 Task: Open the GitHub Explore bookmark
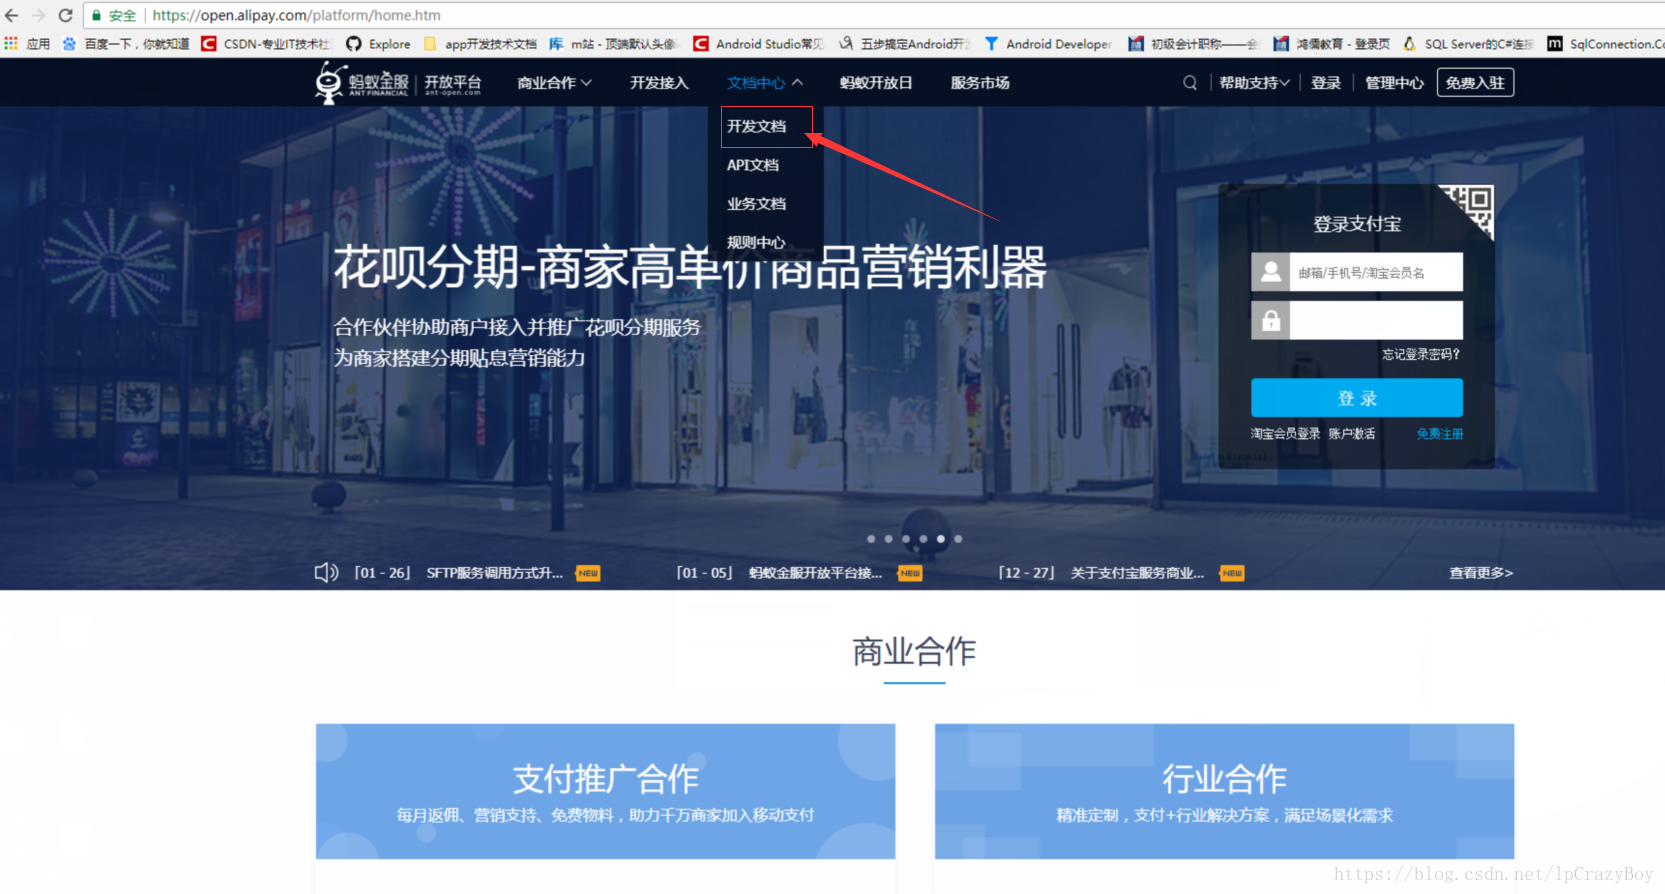[378, 44]
